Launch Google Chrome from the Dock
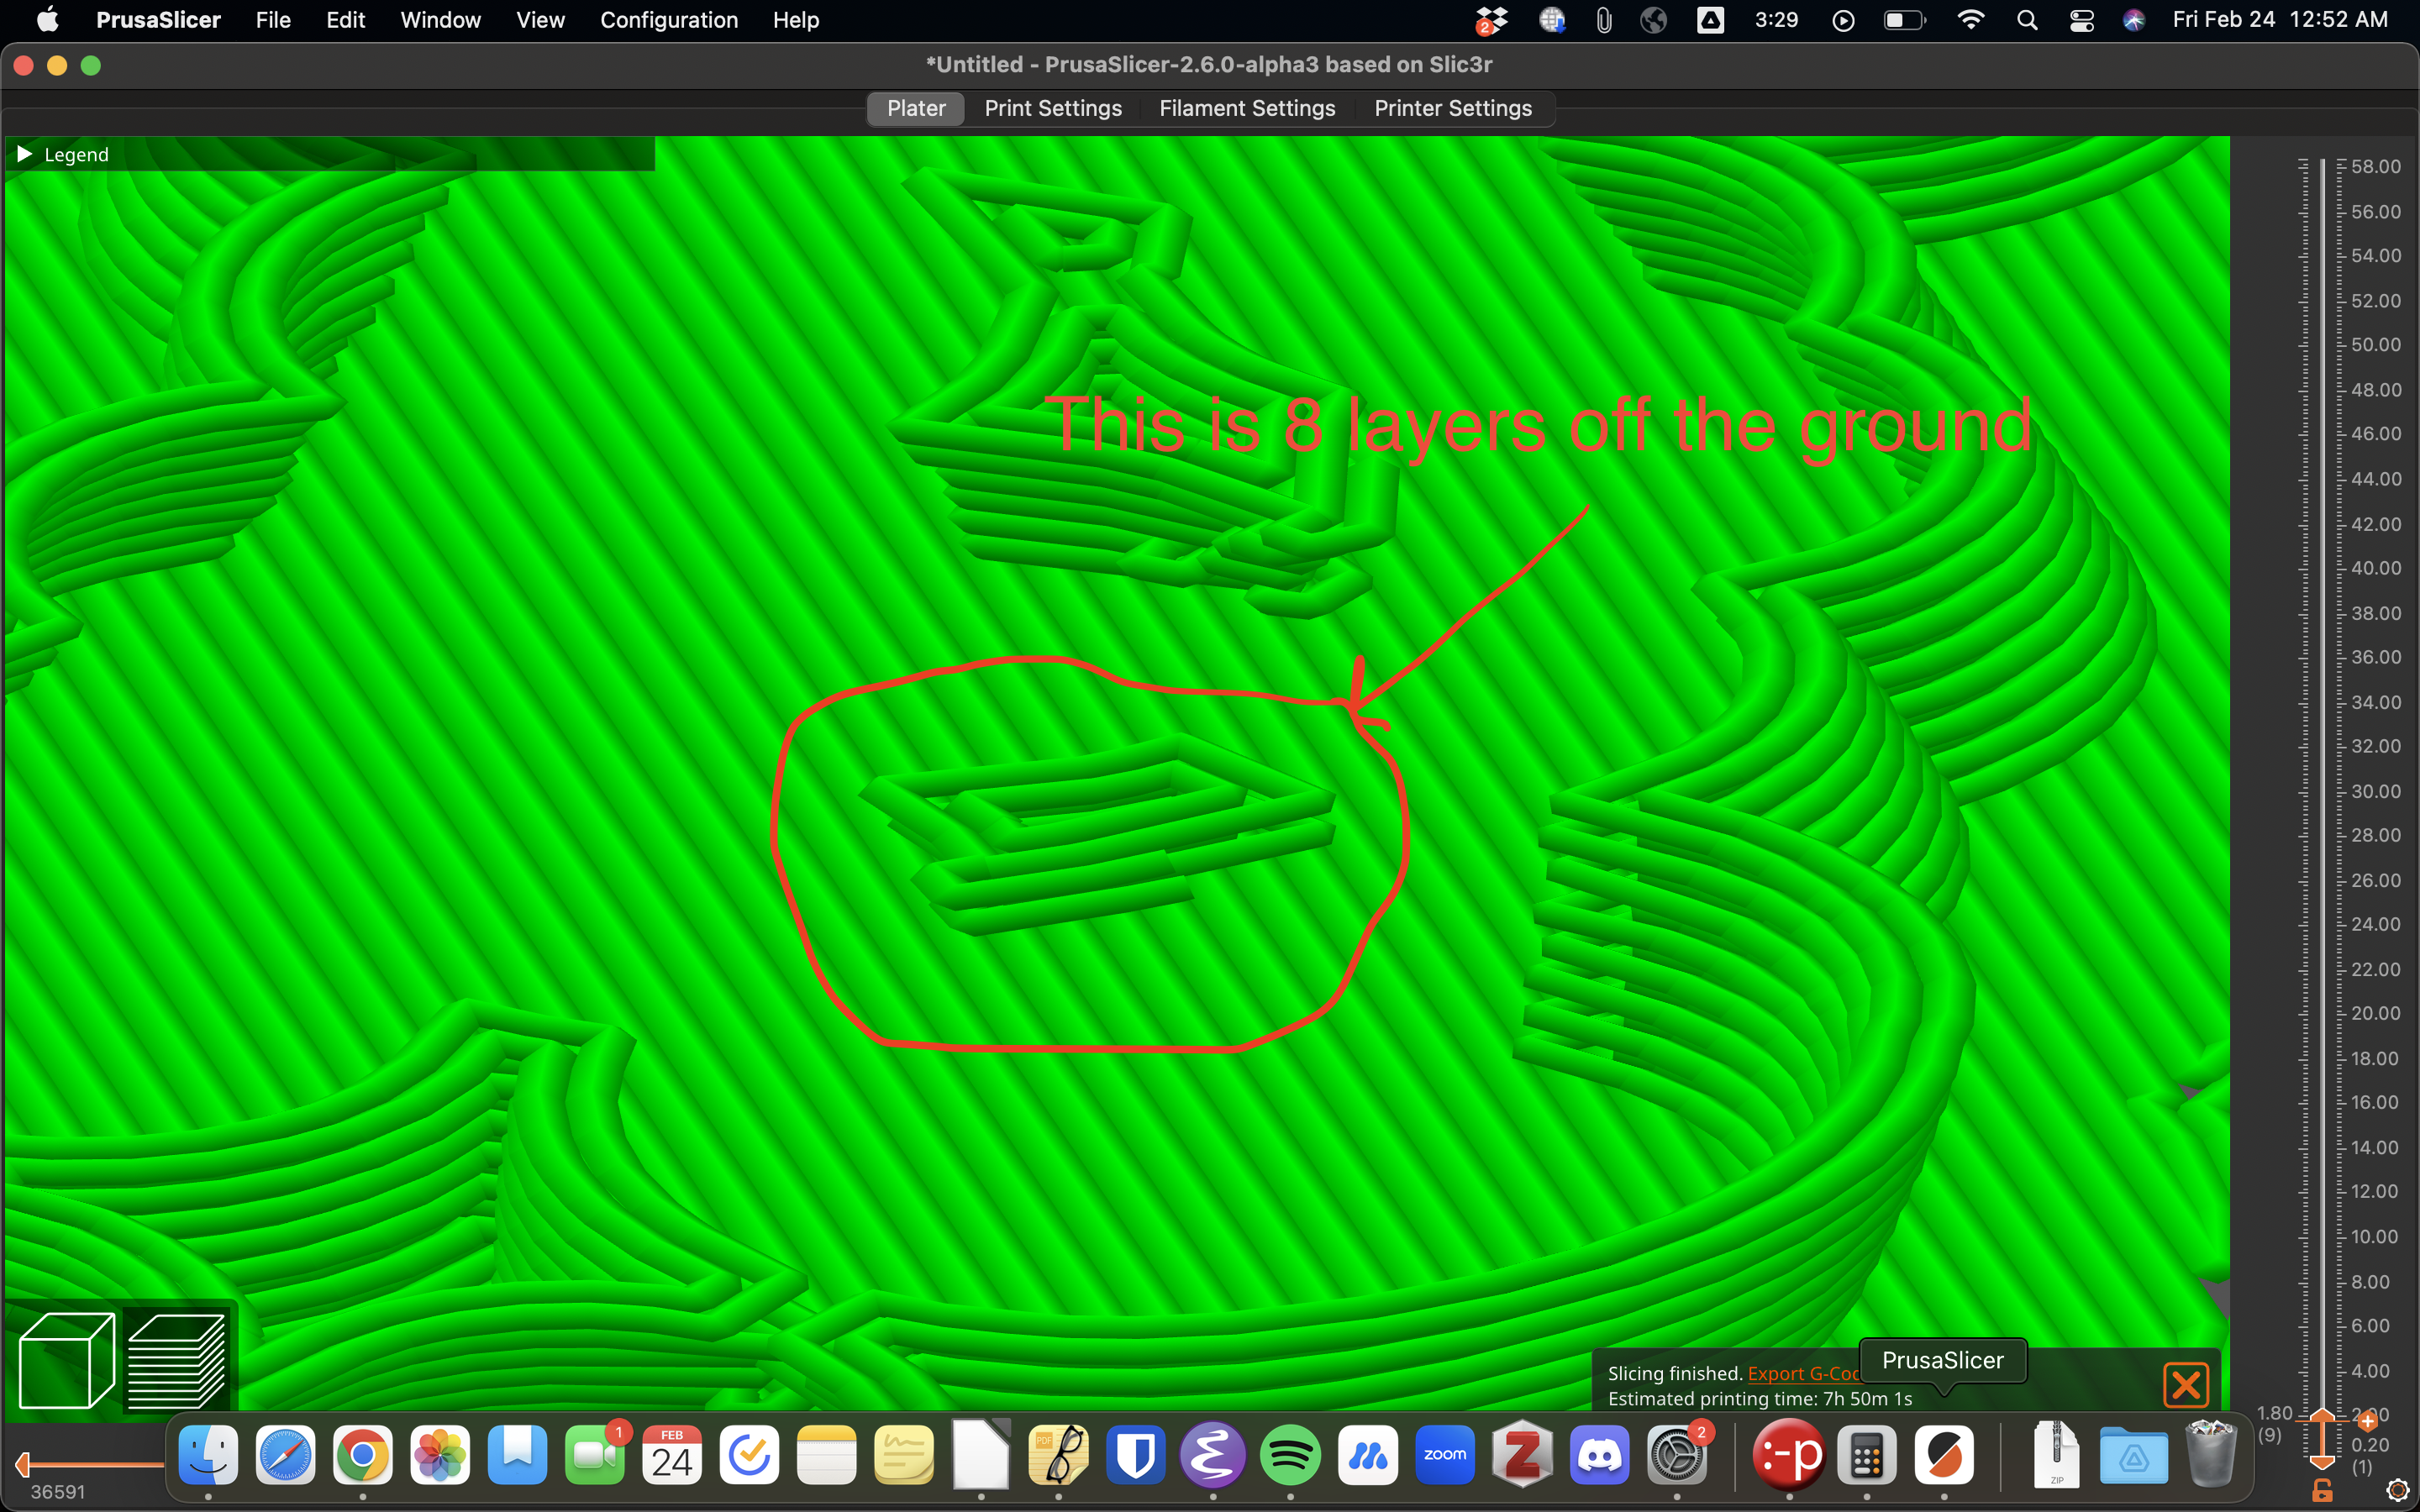 click(x=363, y=1455)
